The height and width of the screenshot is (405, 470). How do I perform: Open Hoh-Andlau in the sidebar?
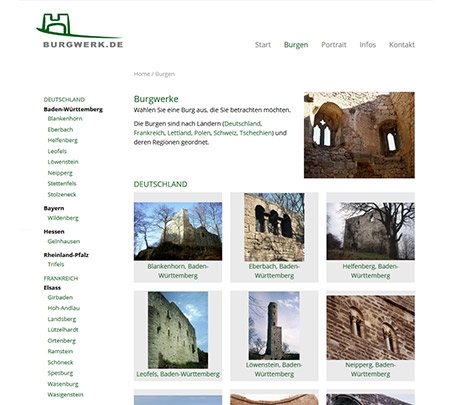(63, 308)
